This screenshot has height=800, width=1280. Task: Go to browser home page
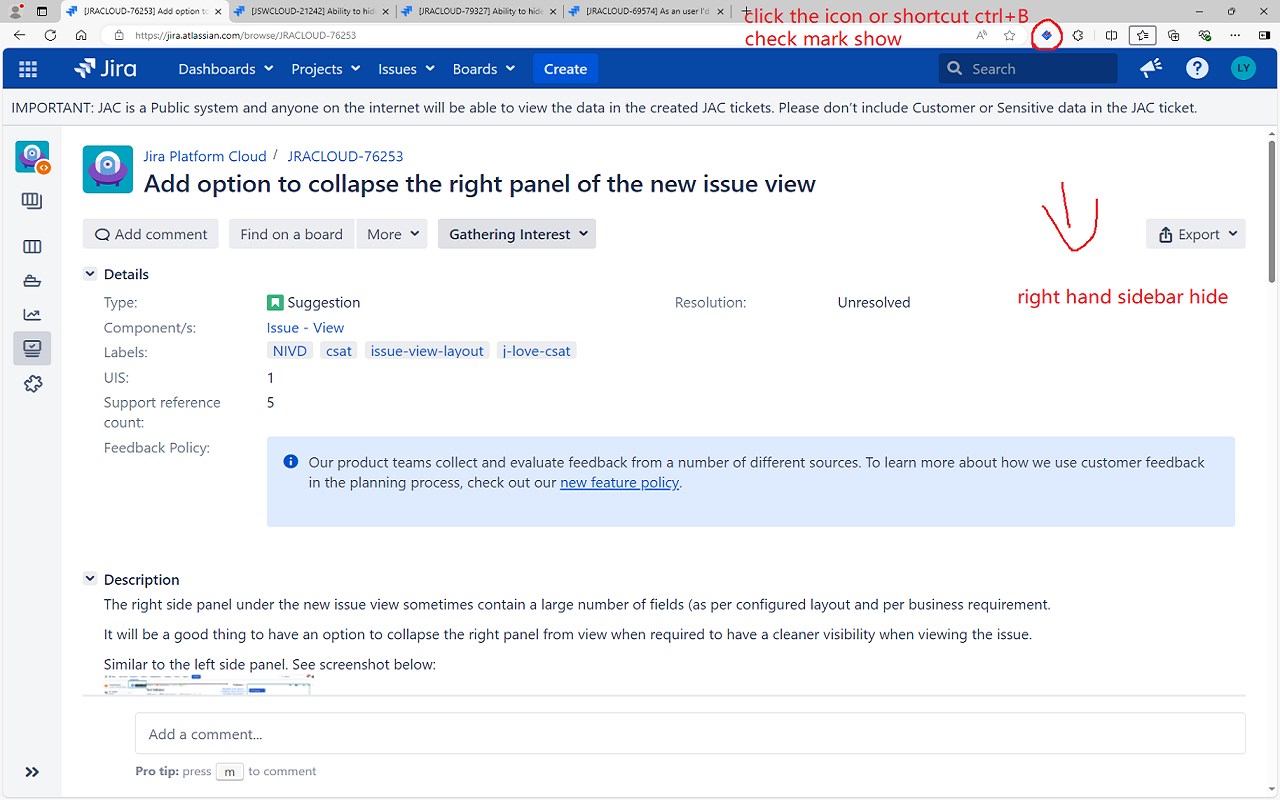81,35
